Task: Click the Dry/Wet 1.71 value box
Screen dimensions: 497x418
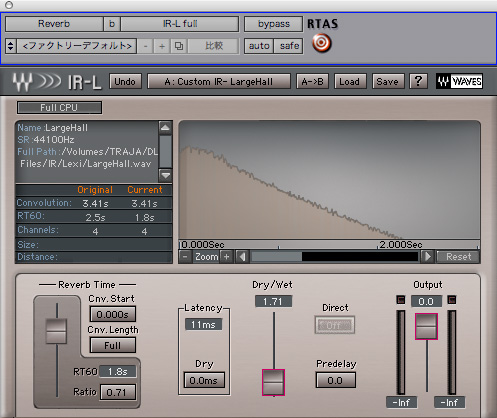Action: point(273,301)
